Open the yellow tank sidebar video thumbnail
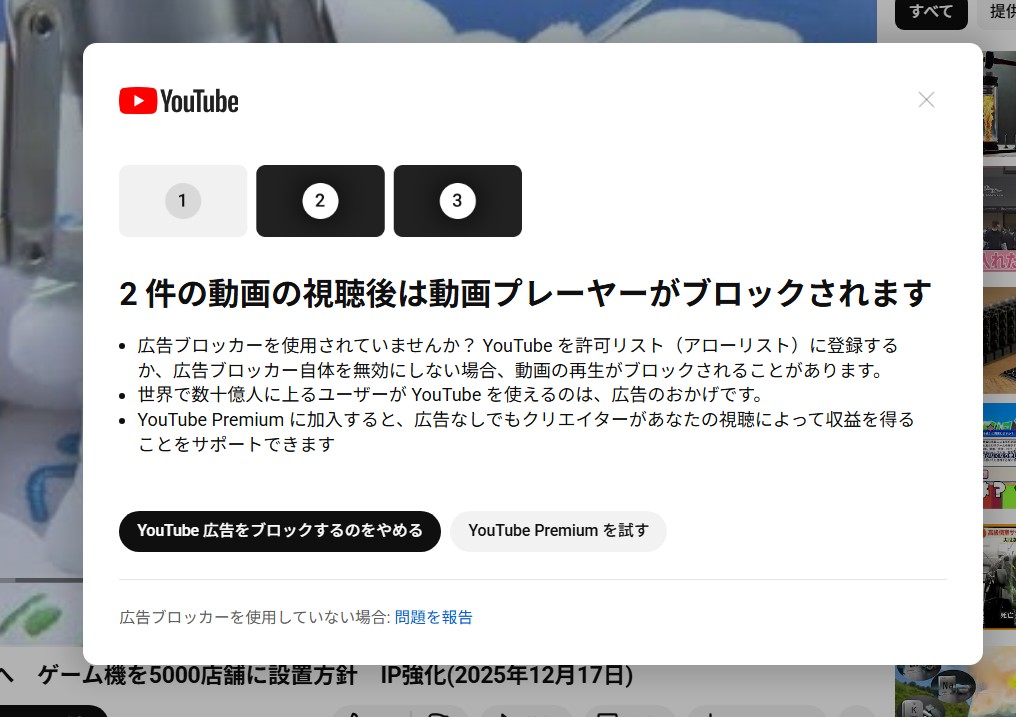This screenshot has height=717, width=1016. coord(999,100)
